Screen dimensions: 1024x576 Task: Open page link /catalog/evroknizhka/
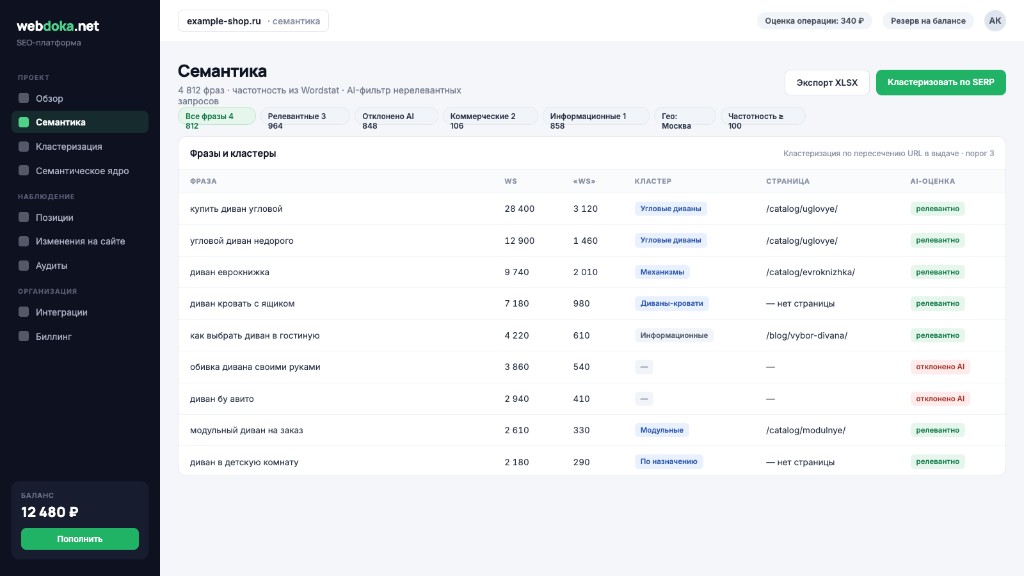[810, 272]
